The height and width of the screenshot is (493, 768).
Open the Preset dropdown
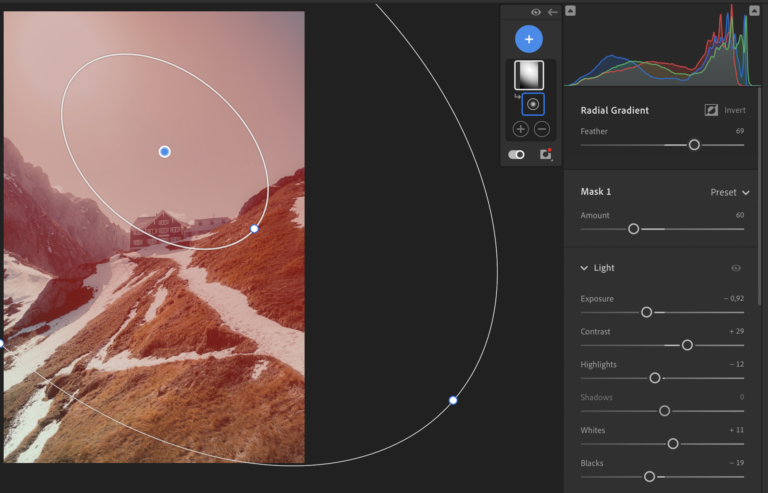(x=730, y=192)
